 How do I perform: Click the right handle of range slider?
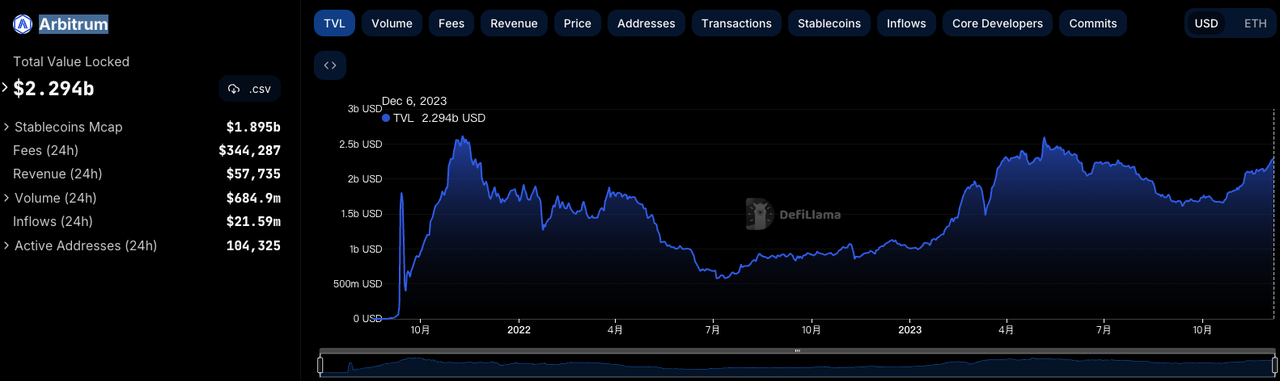[1274, 366]
